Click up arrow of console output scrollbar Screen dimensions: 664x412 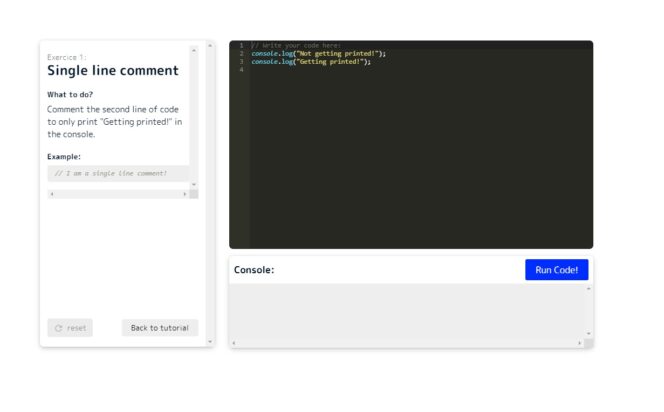(x=588, y=289)
